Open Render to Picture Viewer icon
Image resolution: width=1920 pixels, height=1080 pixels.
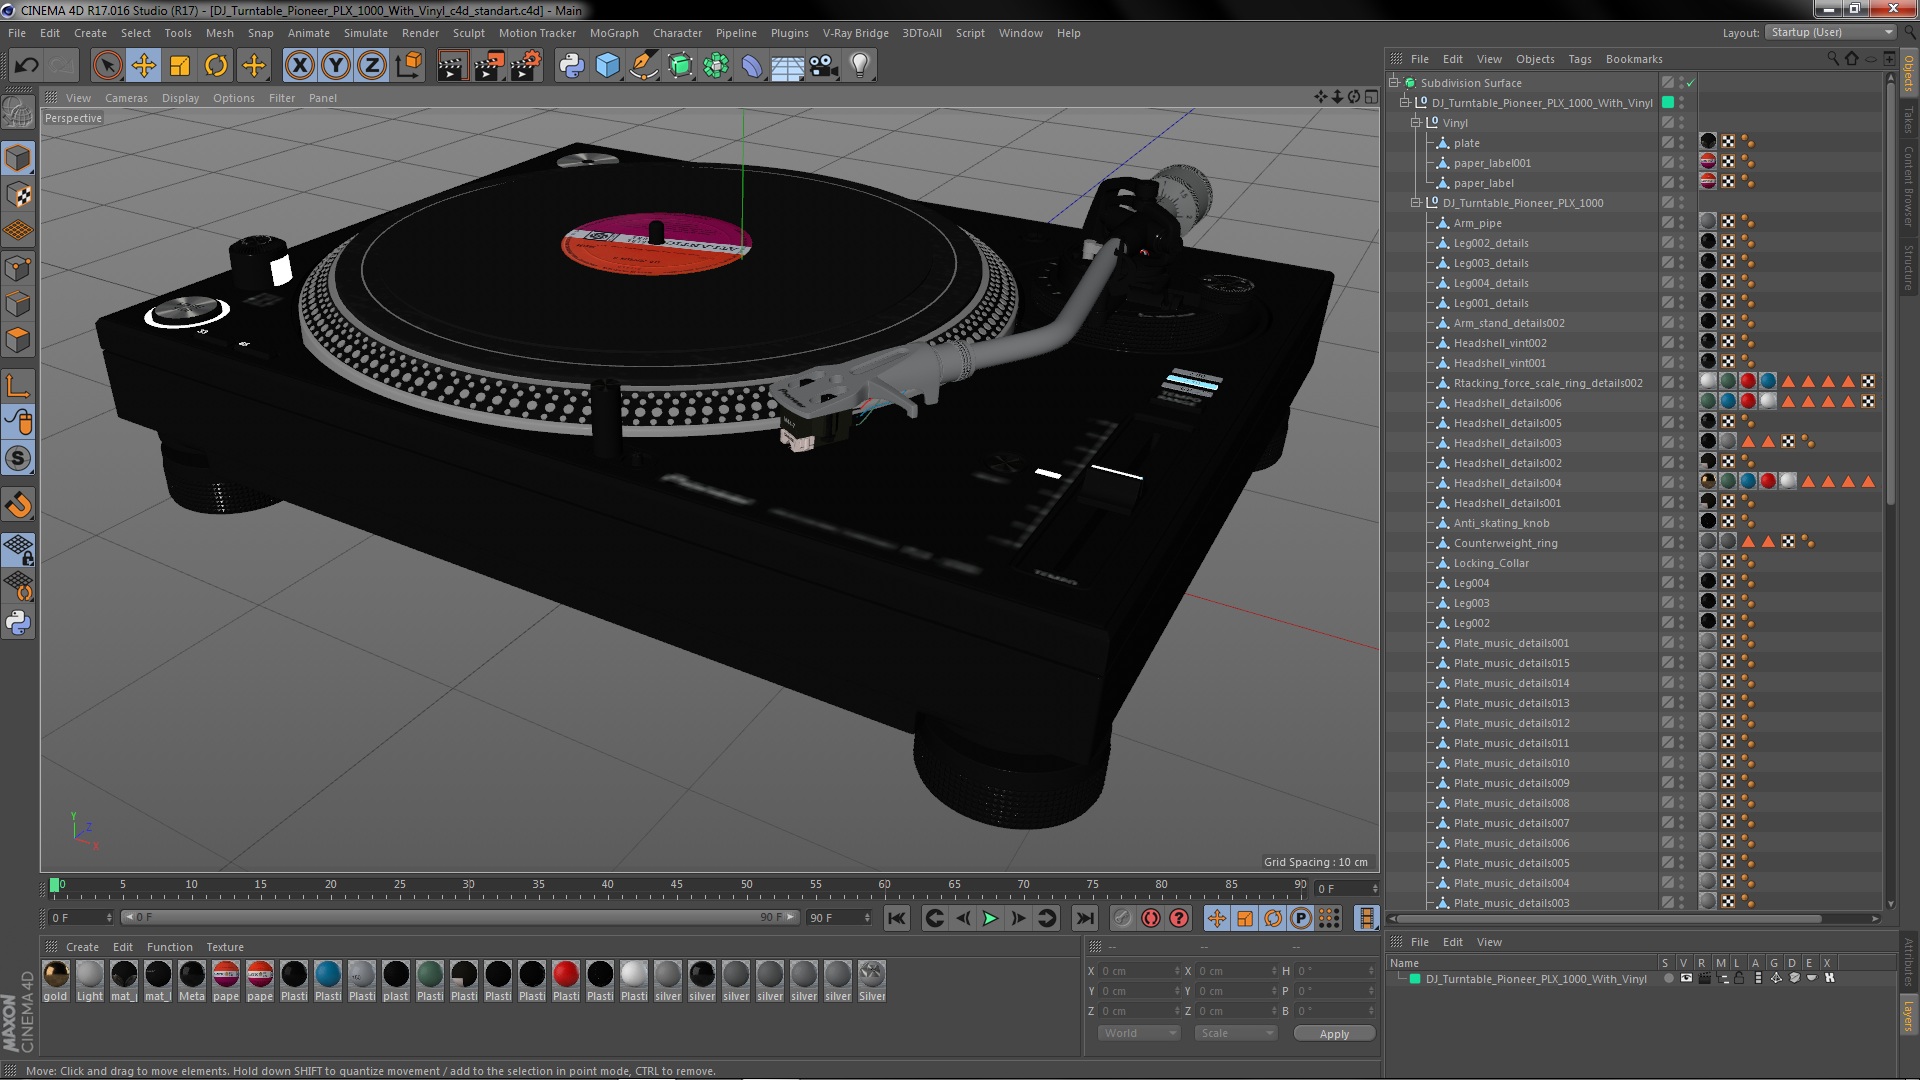point(488,66)
